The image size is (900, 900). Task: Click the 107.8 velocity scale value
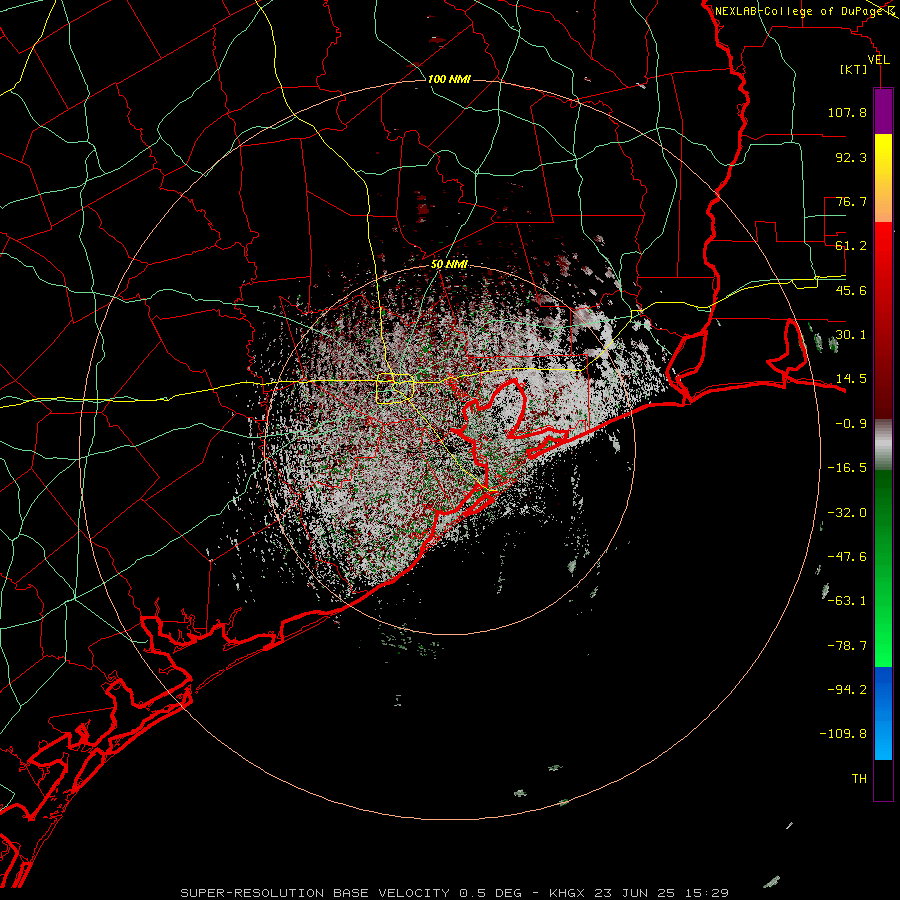point(847,112)
